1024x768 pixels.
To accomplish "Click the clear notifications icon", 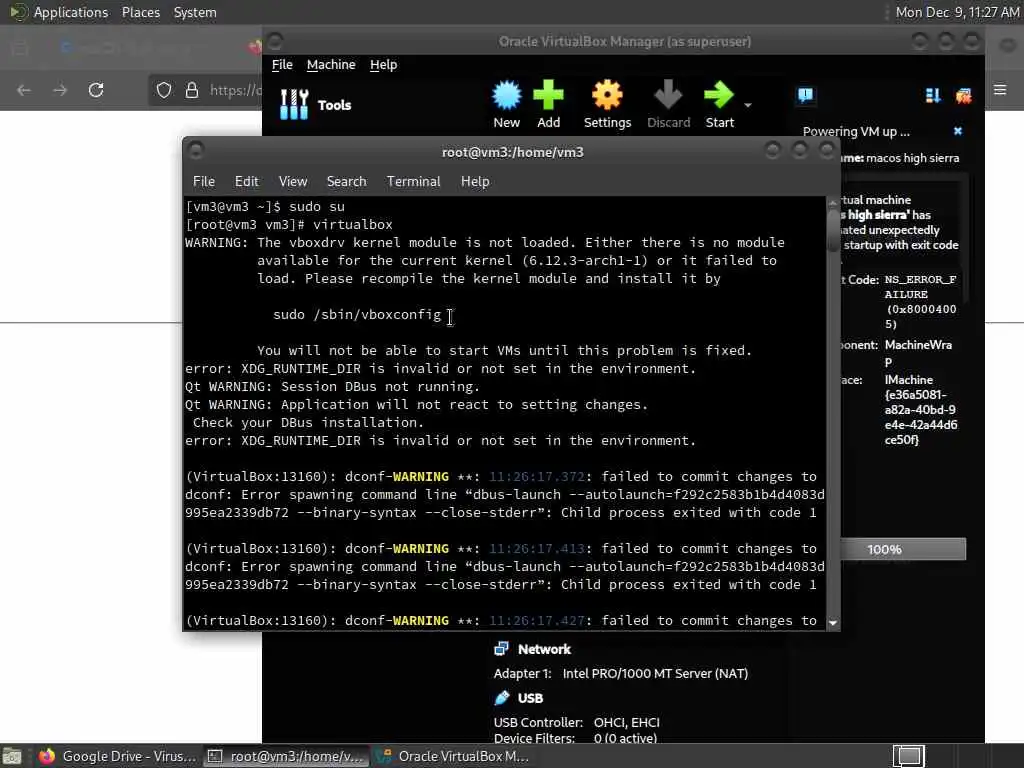I will [x=963, y=96].
